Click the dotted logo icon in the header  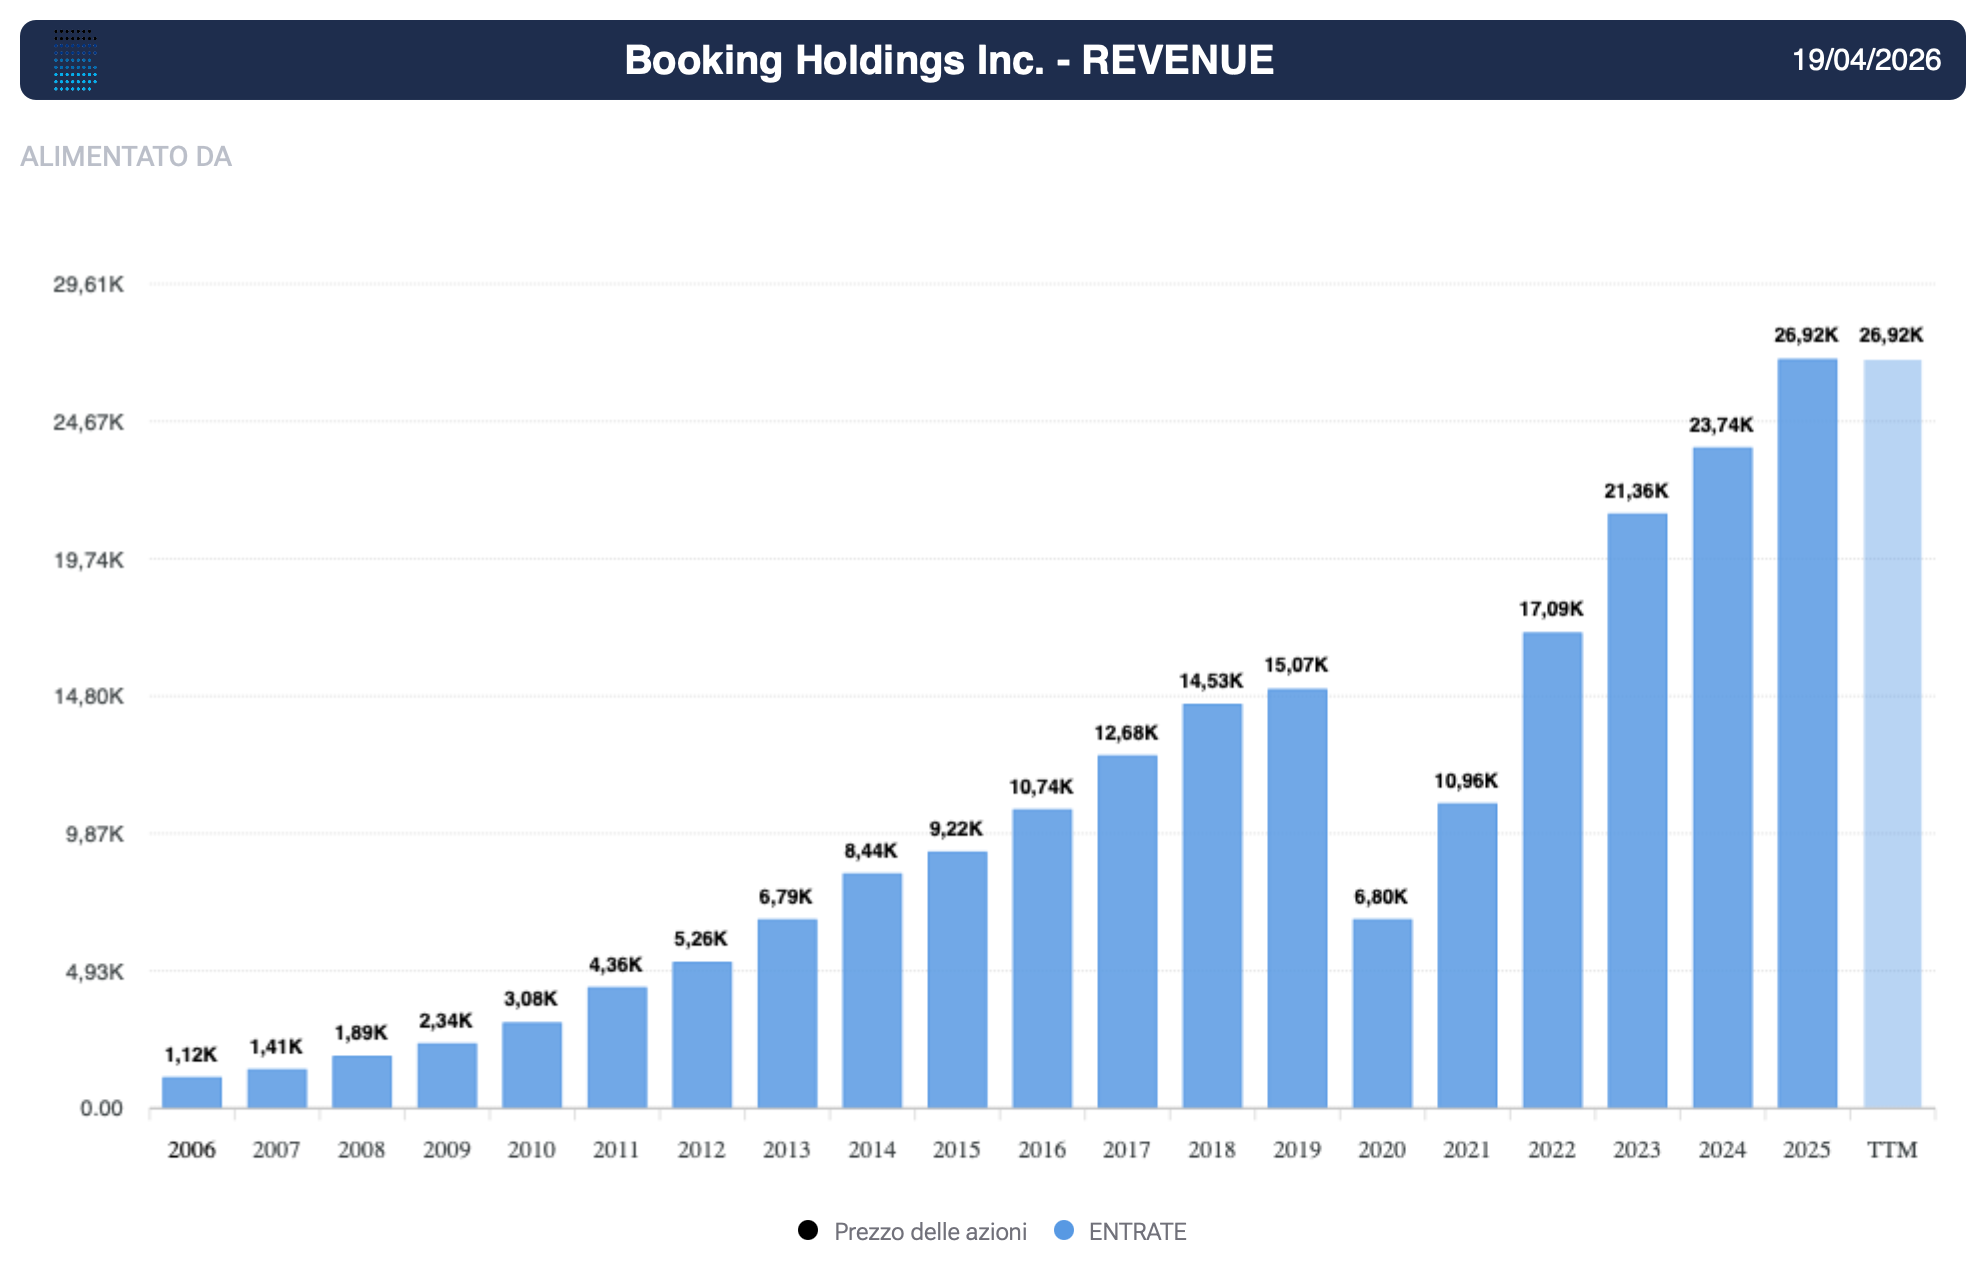tap(75, 60)
